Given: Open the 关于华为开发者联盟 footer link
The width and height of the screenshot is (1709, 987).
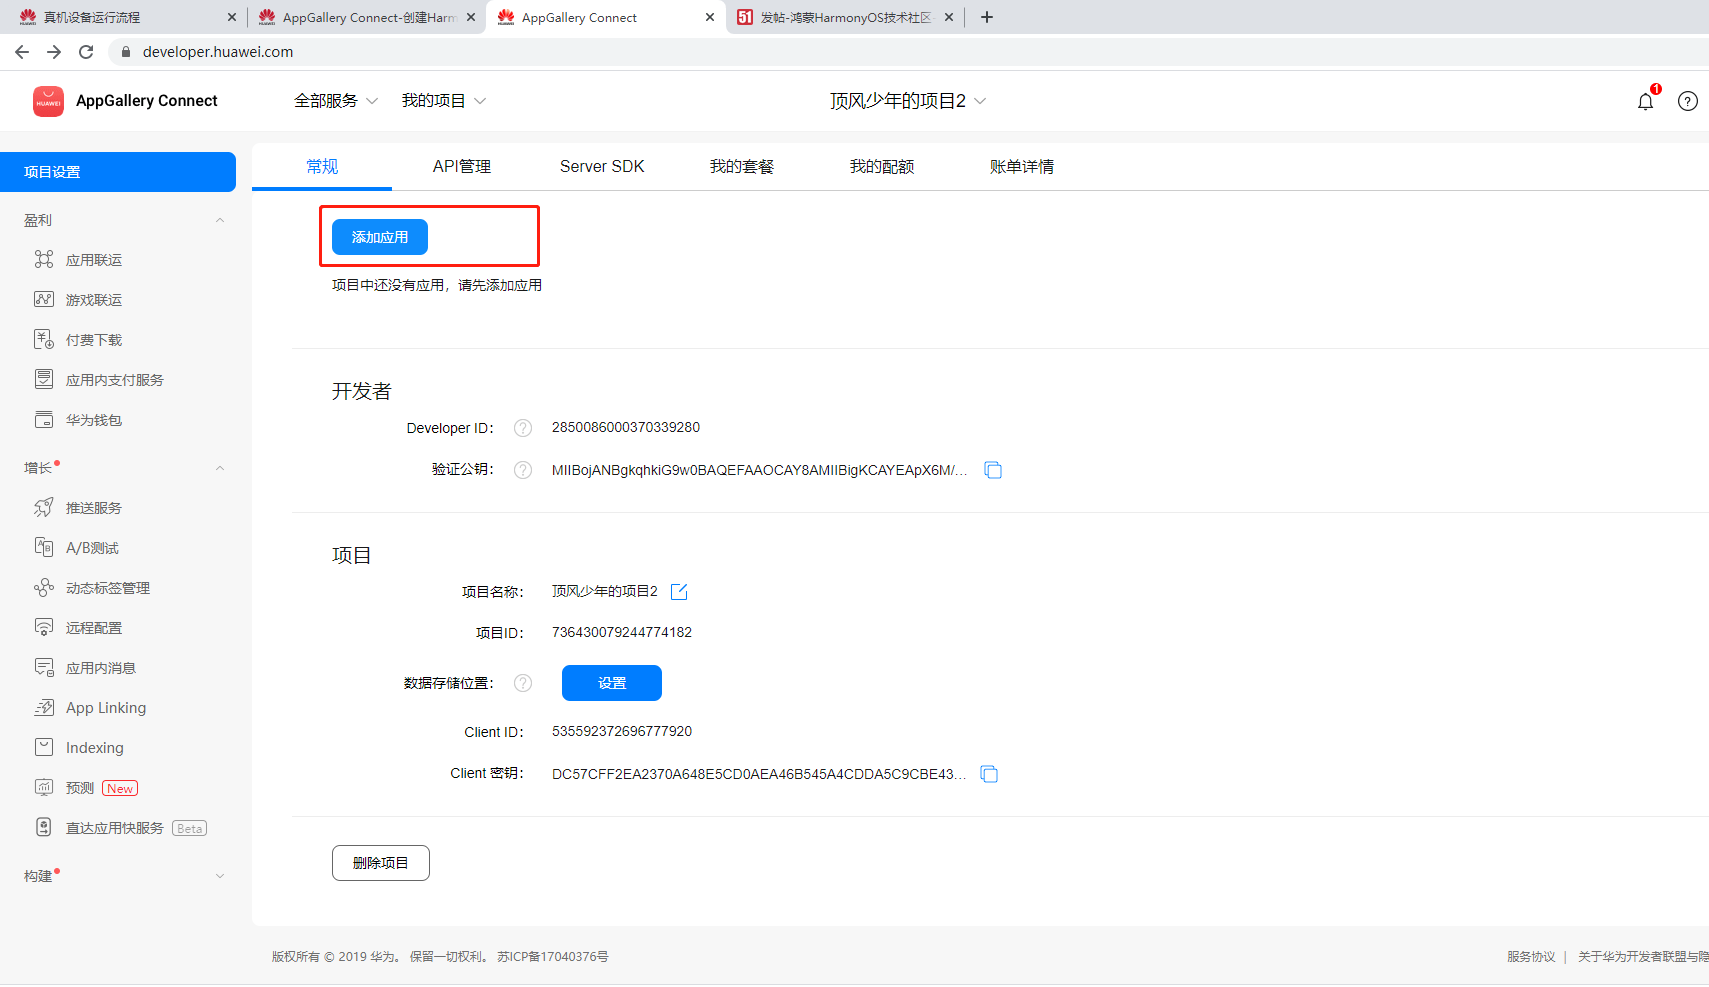Looking at the screenshot, I should [1643, 957].
